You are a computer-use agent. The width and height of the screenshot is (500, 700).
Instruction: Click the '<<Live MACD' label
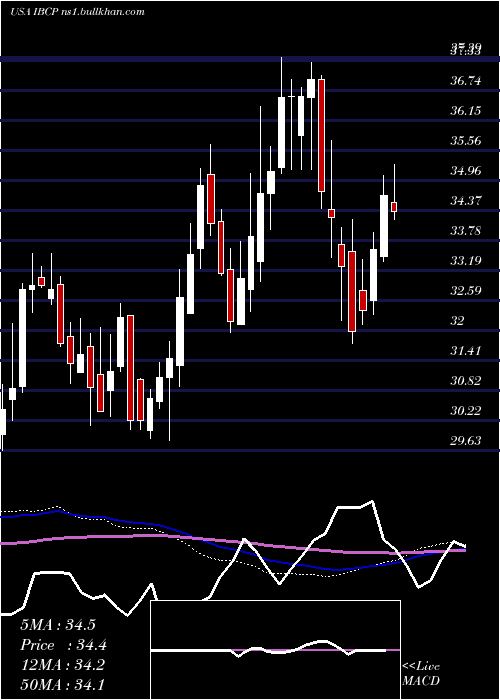pyautogui.click(x=421, y=673)
